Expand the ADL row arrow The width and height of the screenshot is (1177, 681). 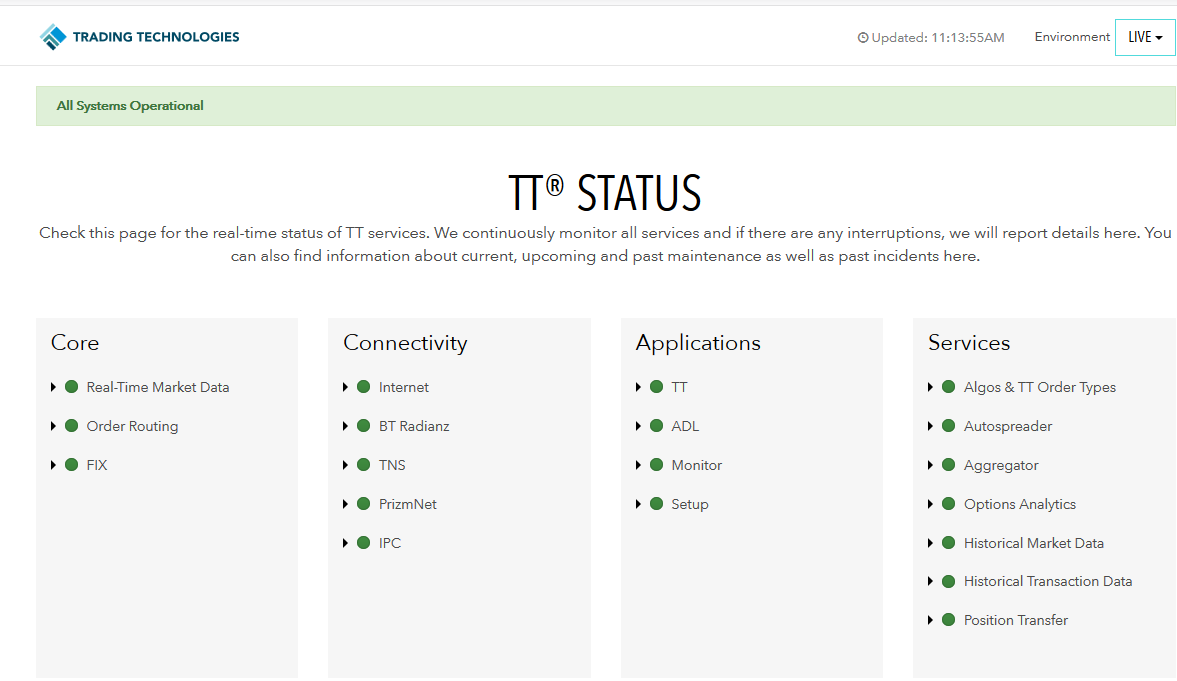pos(638,426)
